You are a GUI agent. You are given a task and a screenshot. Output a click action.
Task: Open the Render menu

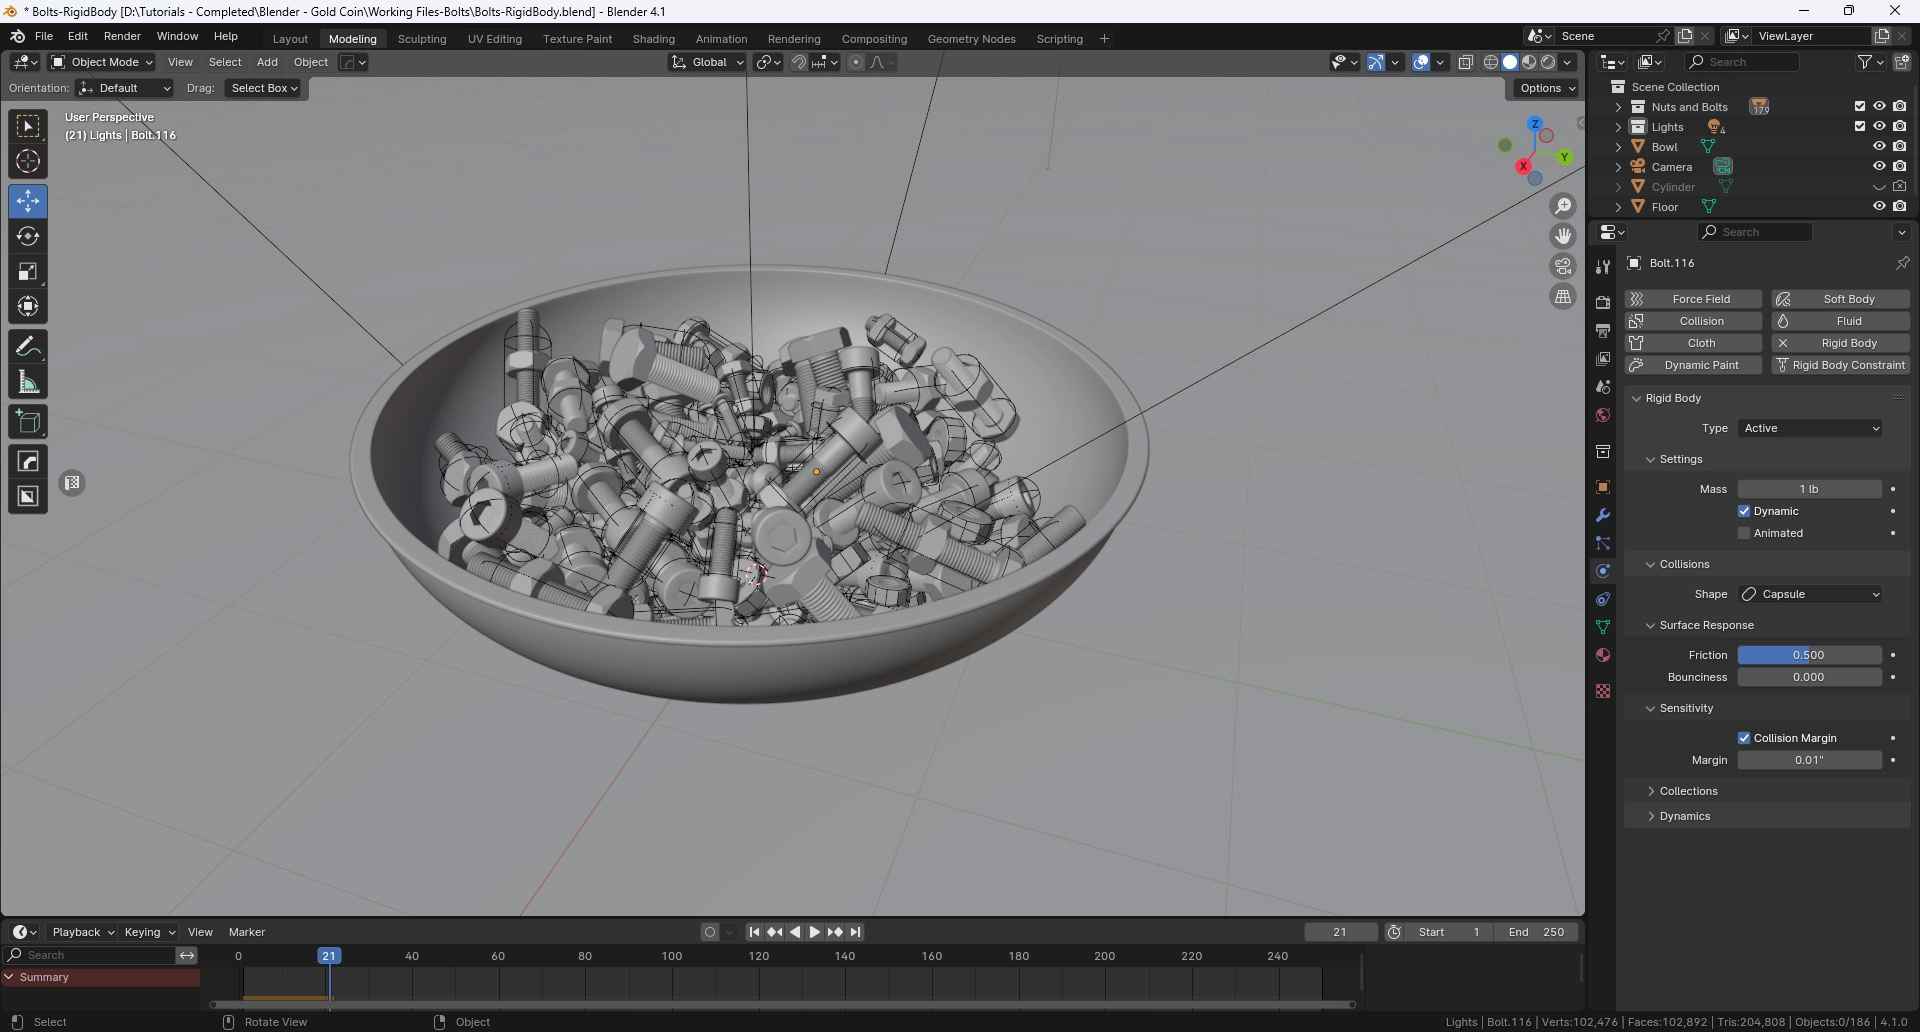122,36
